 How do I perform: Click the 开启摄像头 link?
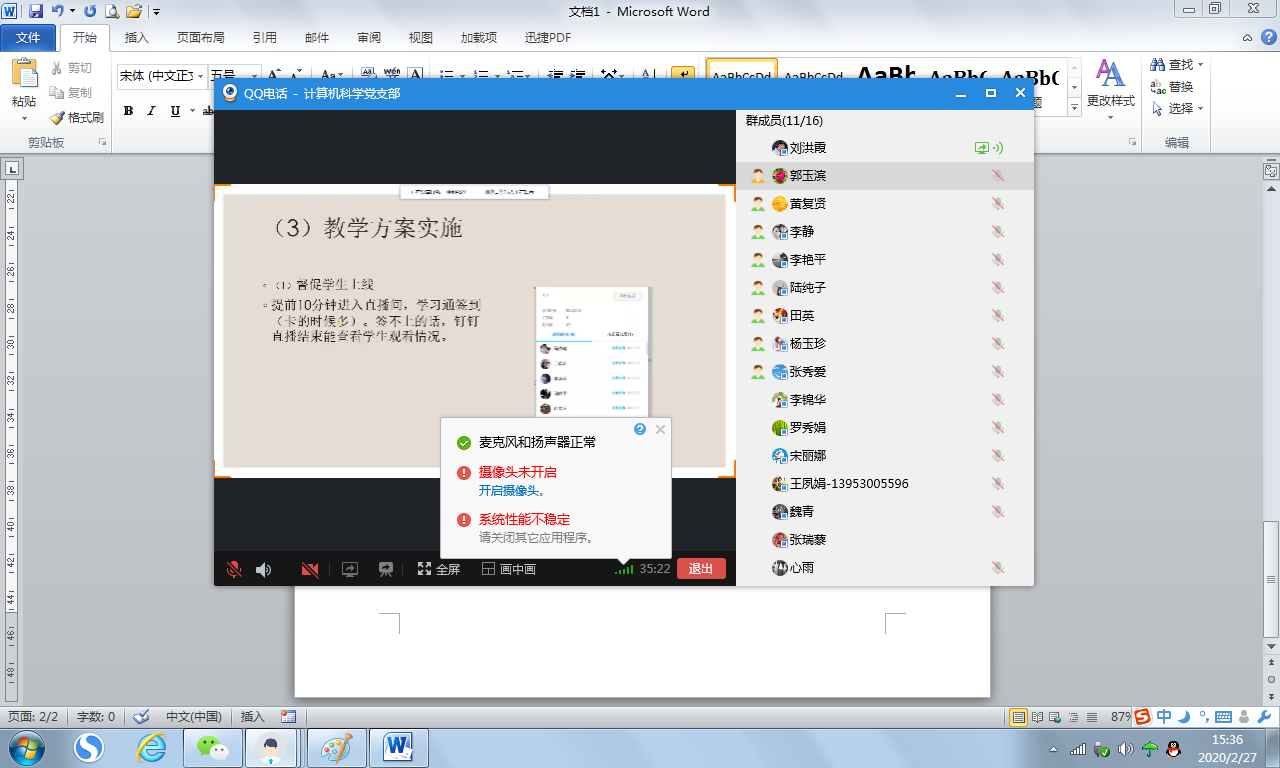coord(508,491)
